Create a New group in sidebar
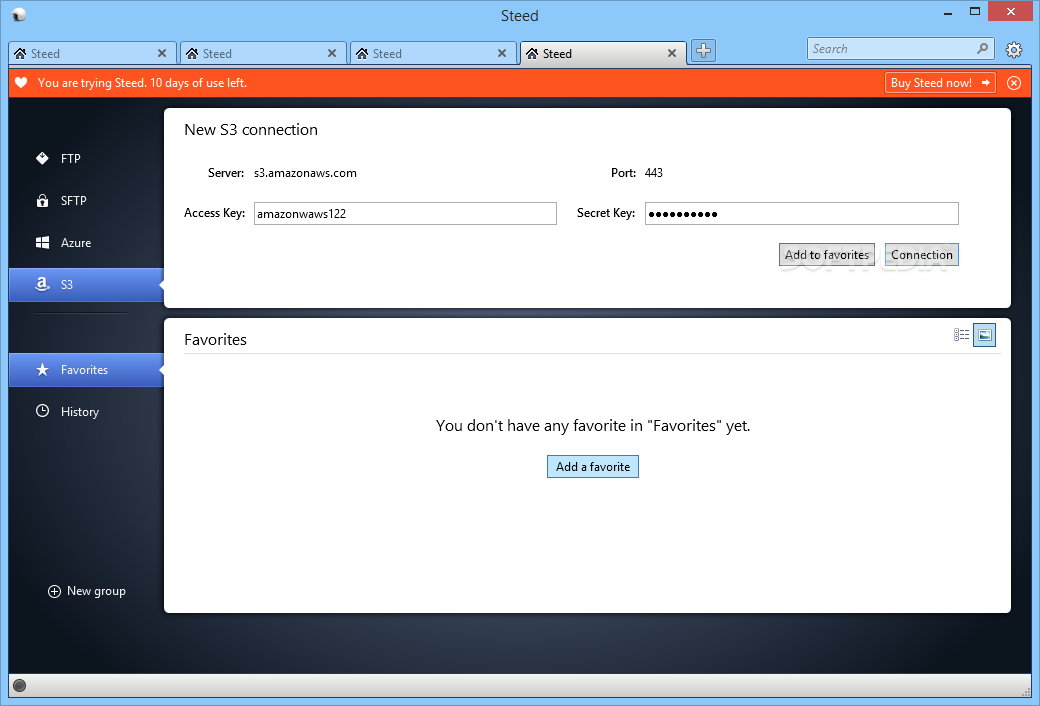Image resolution: width=1040 pixels, height=706 pixels. coord(87,591)
